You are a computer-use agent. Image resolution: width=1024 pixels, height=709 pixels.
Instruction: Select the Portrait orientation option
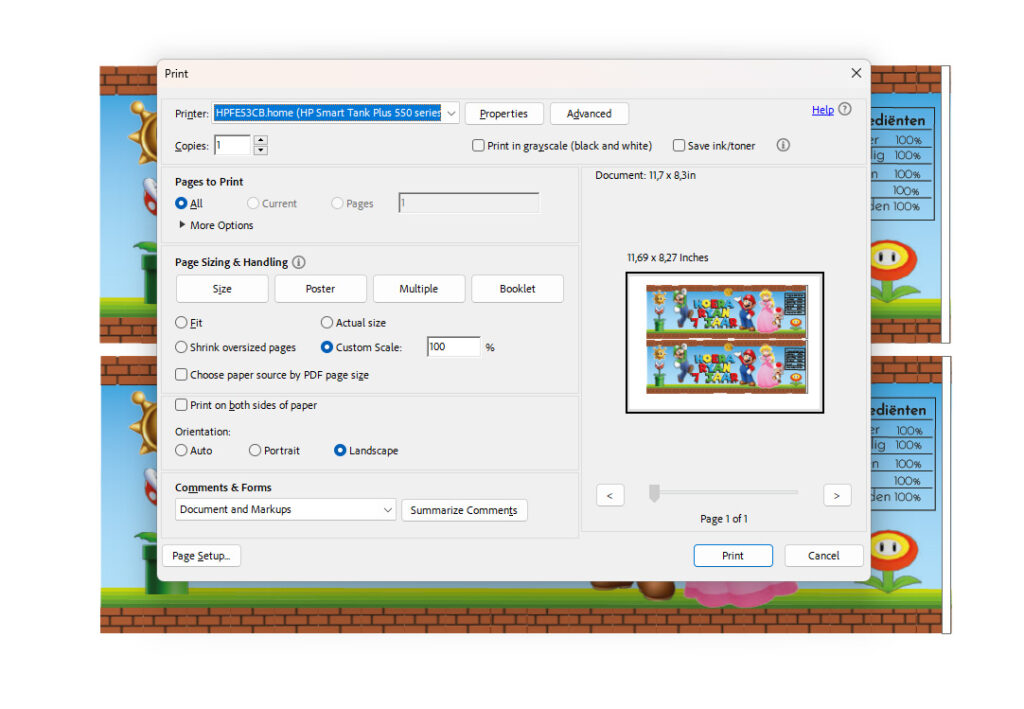point(255,451)
